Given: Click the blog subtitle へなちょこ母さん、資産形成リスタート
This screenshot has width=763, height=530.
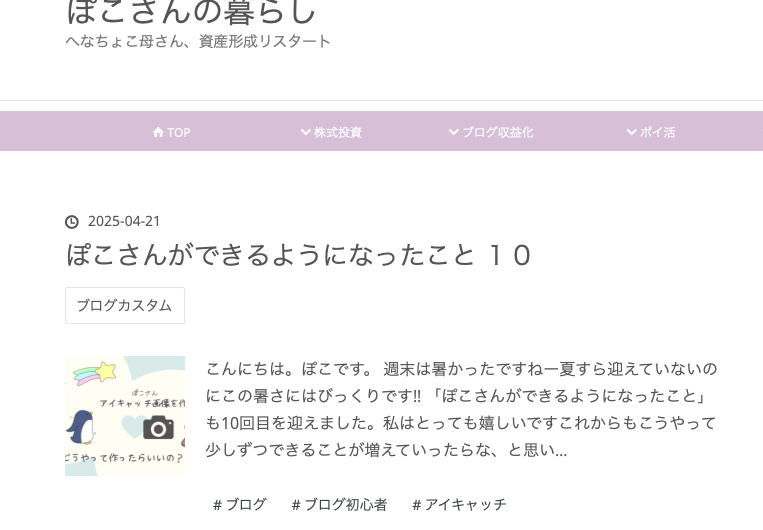Looking at the screenshot, I should [198, 41].
